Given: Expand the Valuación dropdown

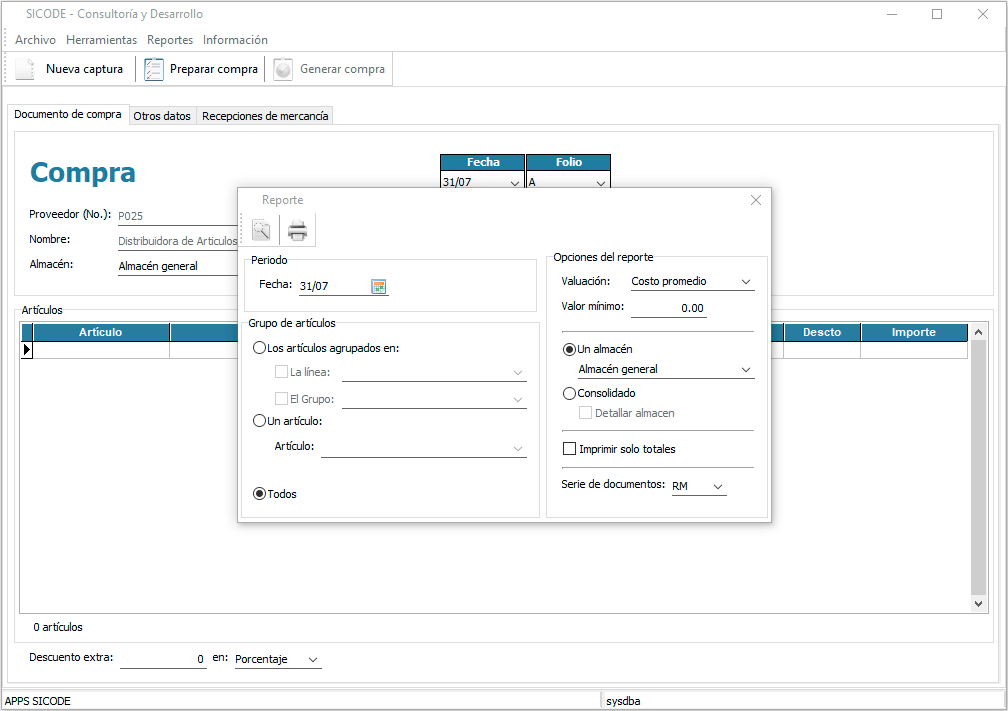Looking at the screenshot, I should pos(745,283).
